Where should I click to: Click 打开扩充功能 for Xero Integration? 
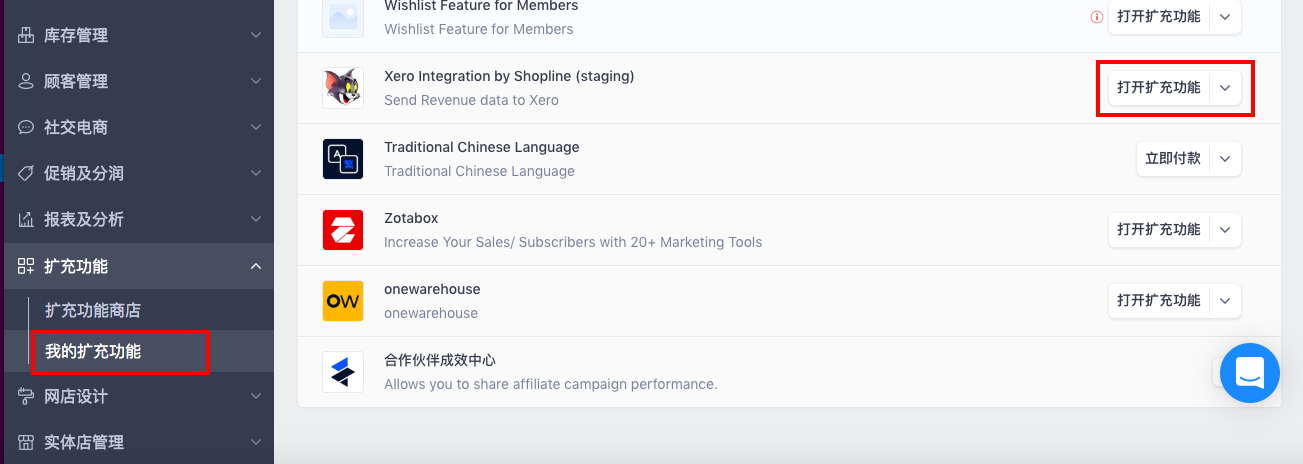1159,88
